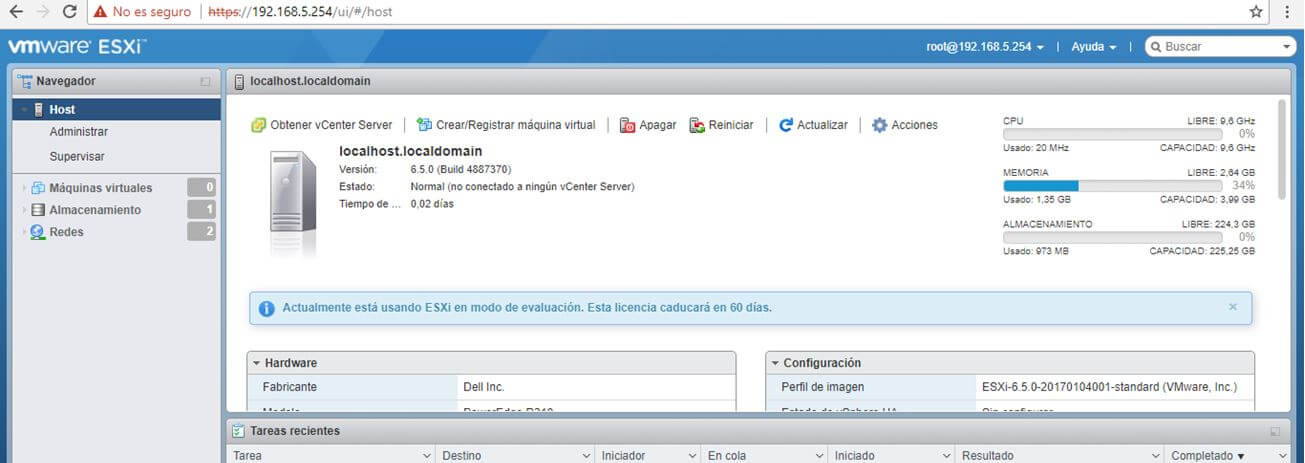Expand Redes tree node
This screenshot has width=1305, height=463.
pos(24,232)
